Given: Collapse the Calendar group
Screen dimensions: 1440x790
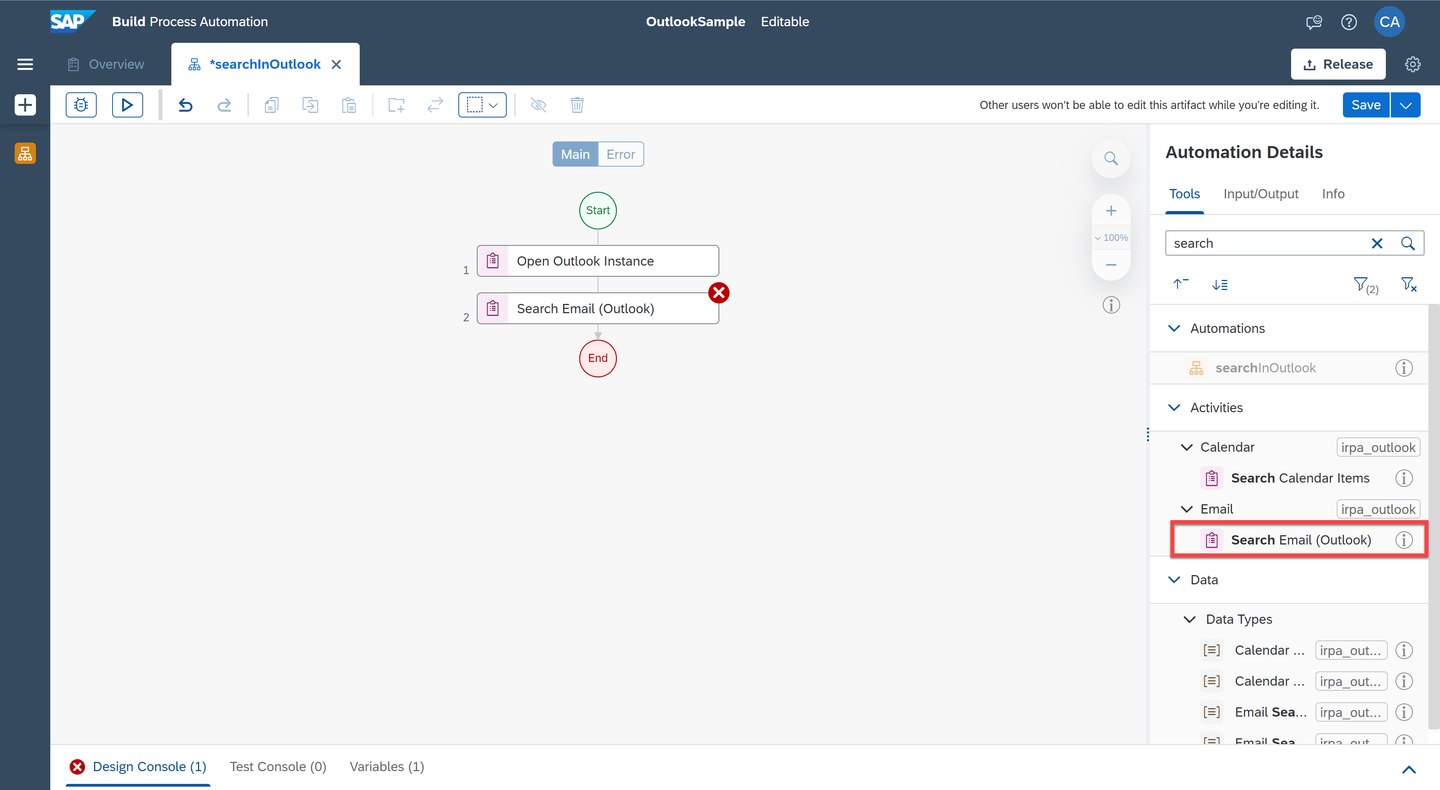Looking at the screenshot, I should click(1187, 447).
